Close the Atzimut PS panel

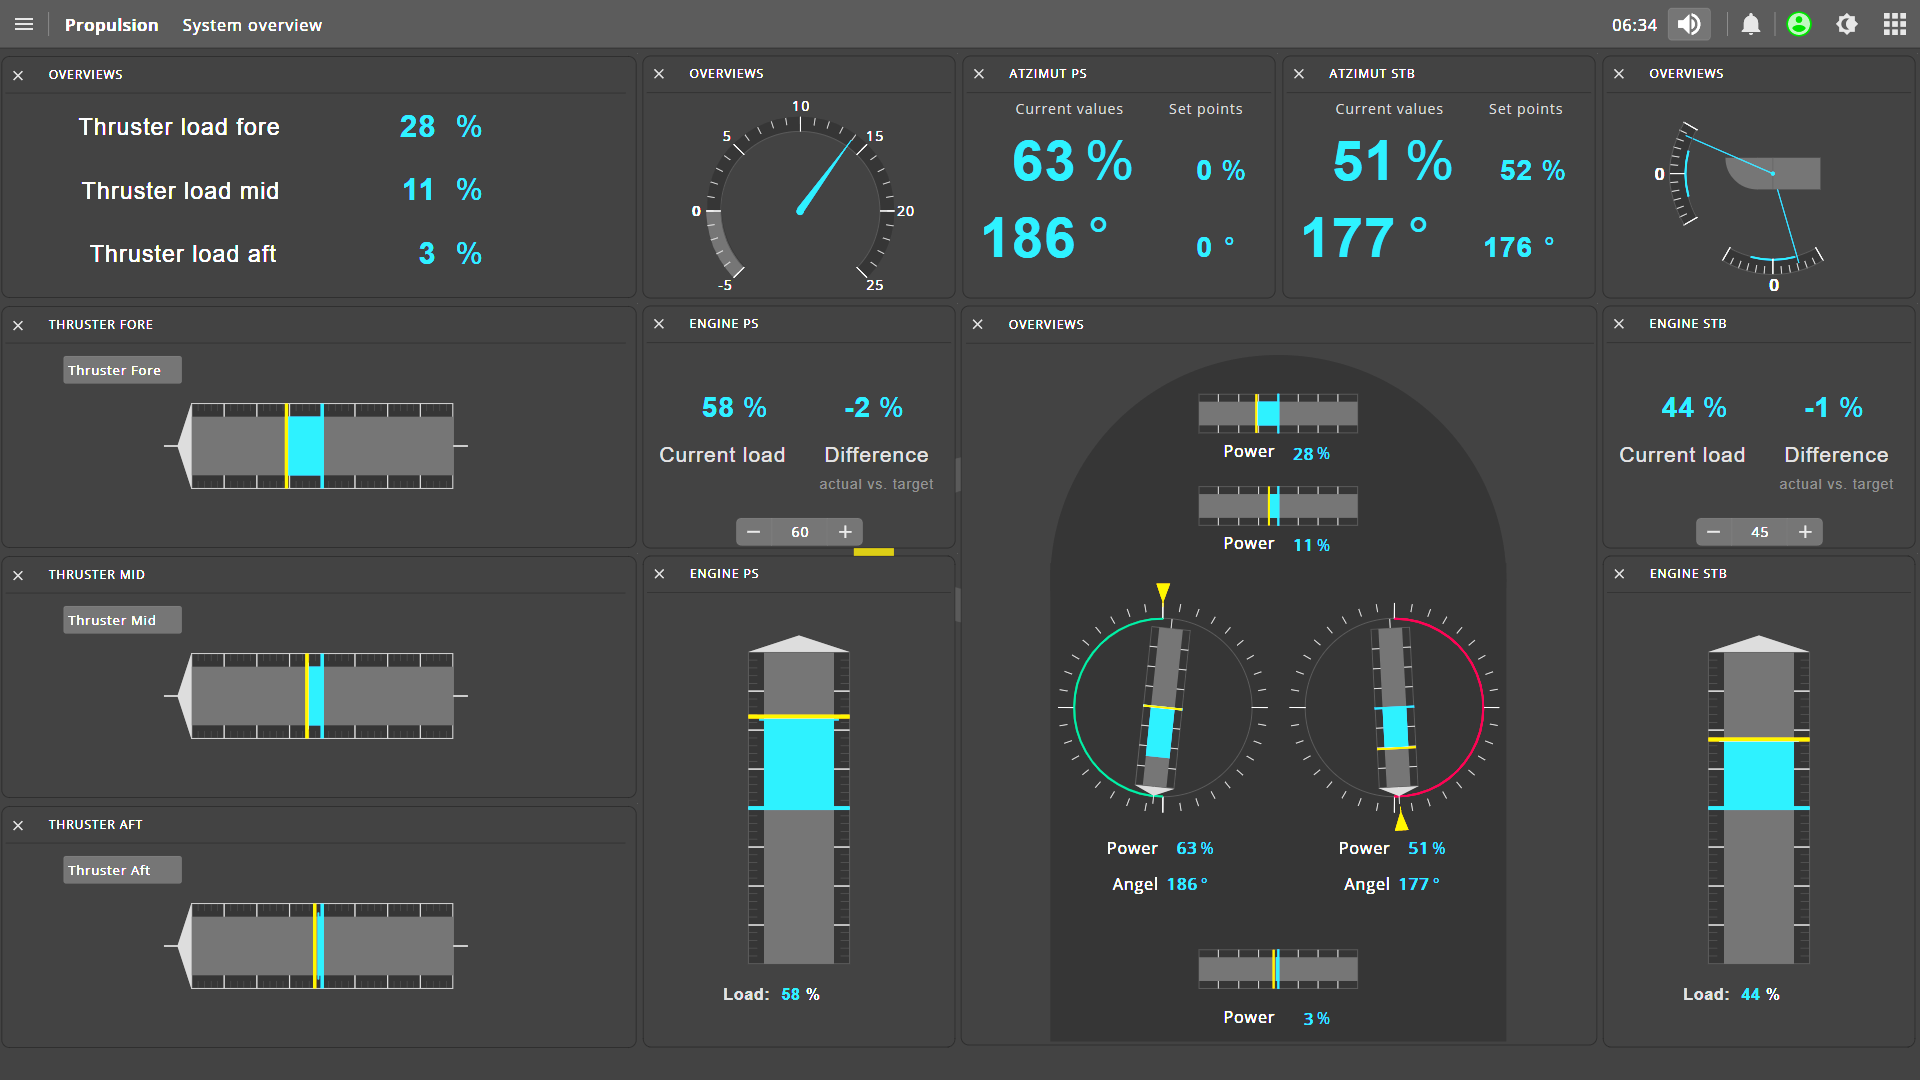coord(979,74)
